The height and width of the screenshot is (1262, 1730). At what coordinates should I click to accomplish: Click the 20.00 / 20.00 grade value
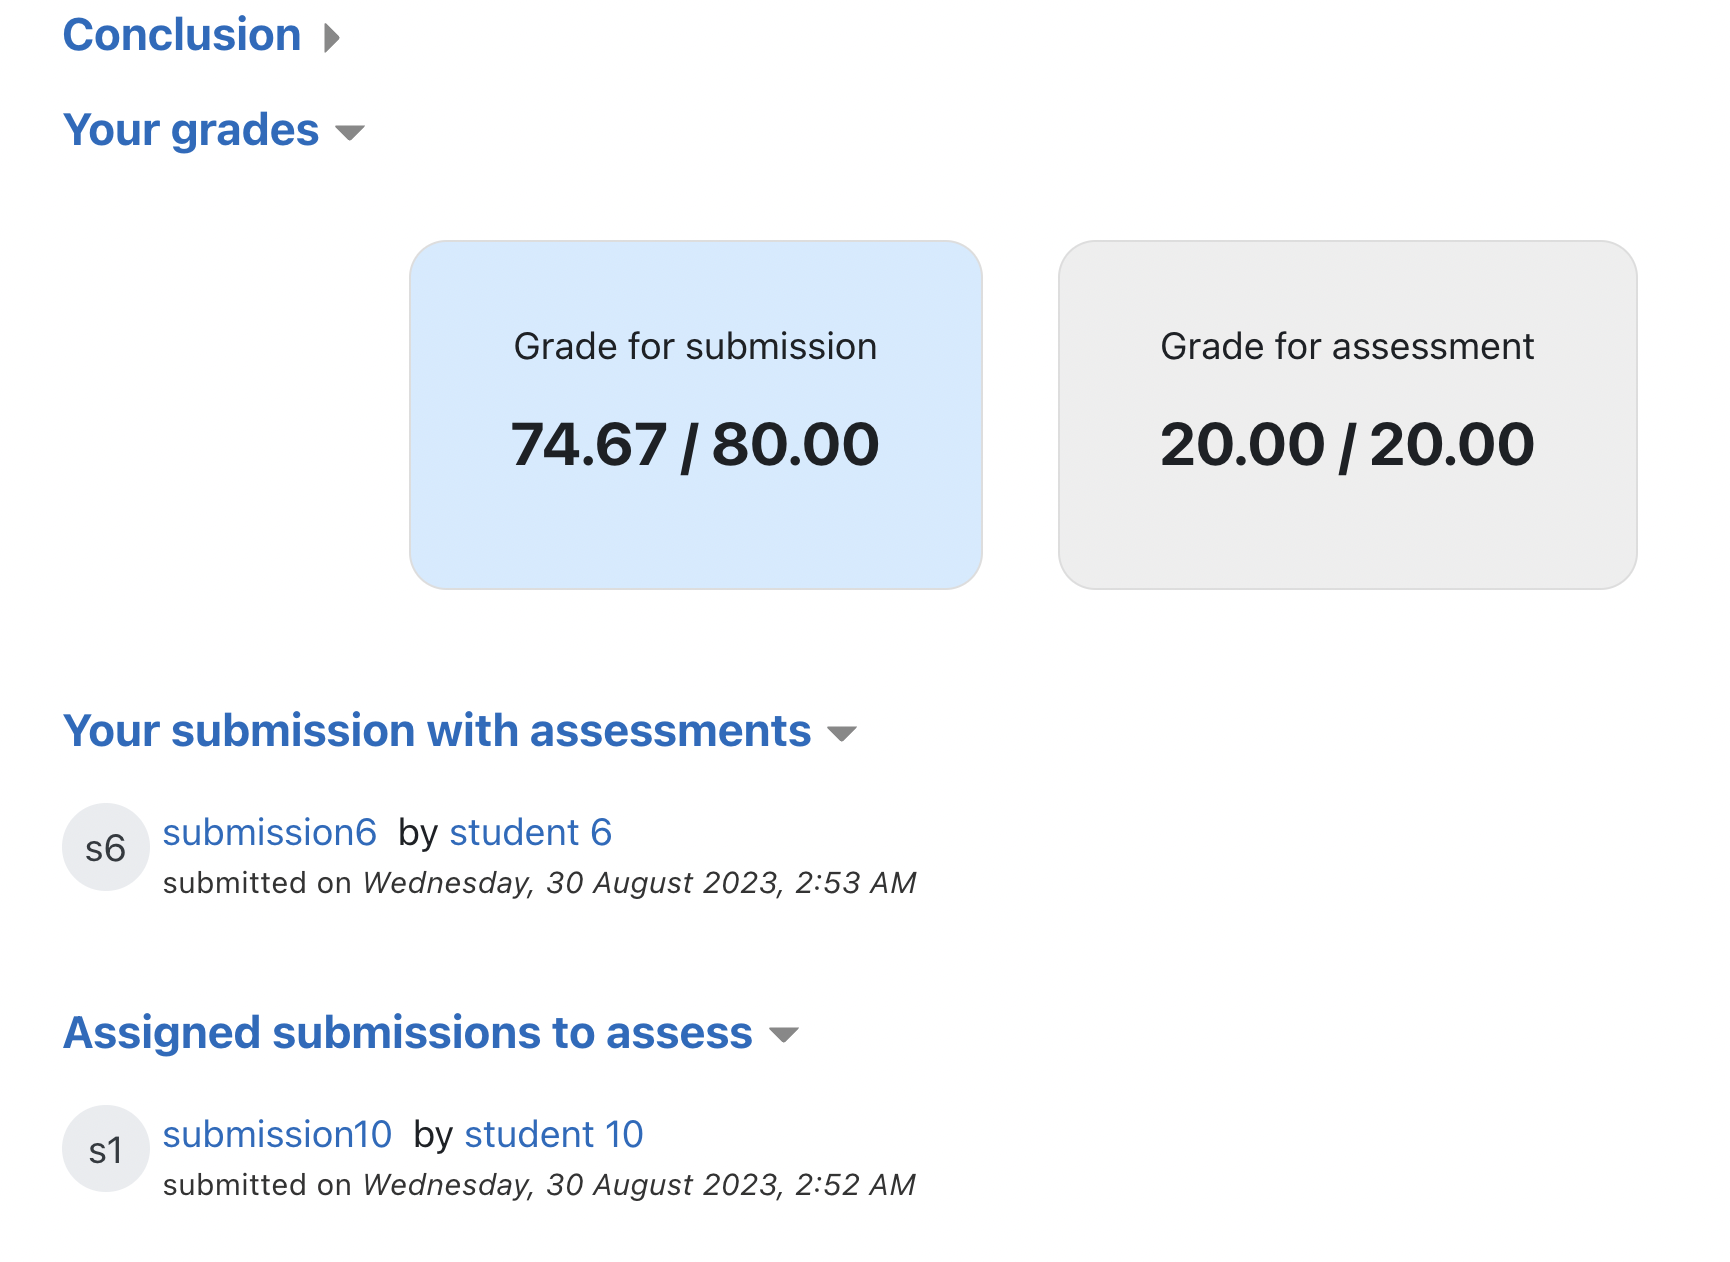pos(1347,445)
